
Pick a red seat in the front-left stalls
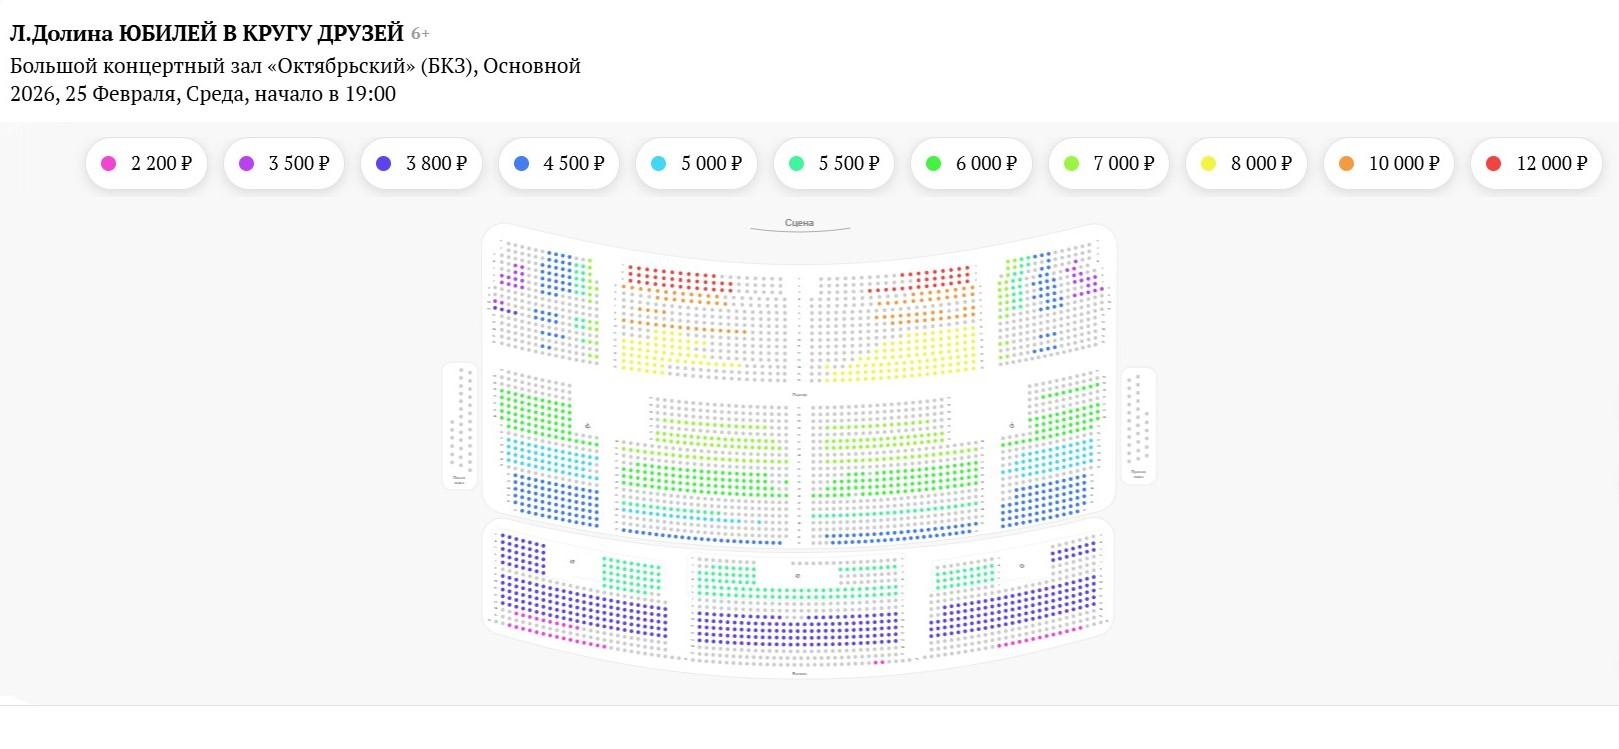pyautogui.click(x=660, y=273)
